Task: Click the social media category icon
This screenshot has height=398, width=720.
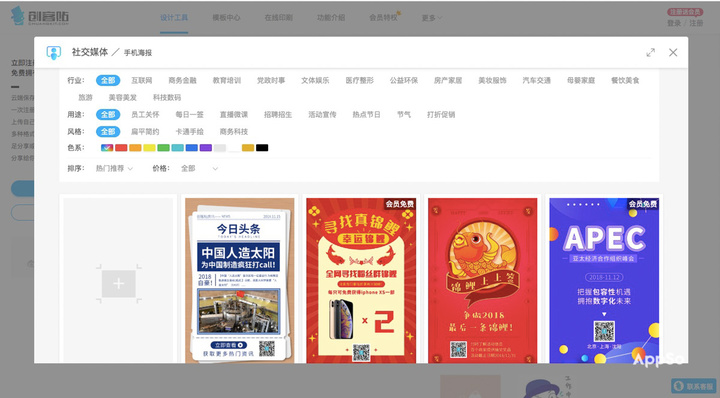Action: (x=54, y=52)
